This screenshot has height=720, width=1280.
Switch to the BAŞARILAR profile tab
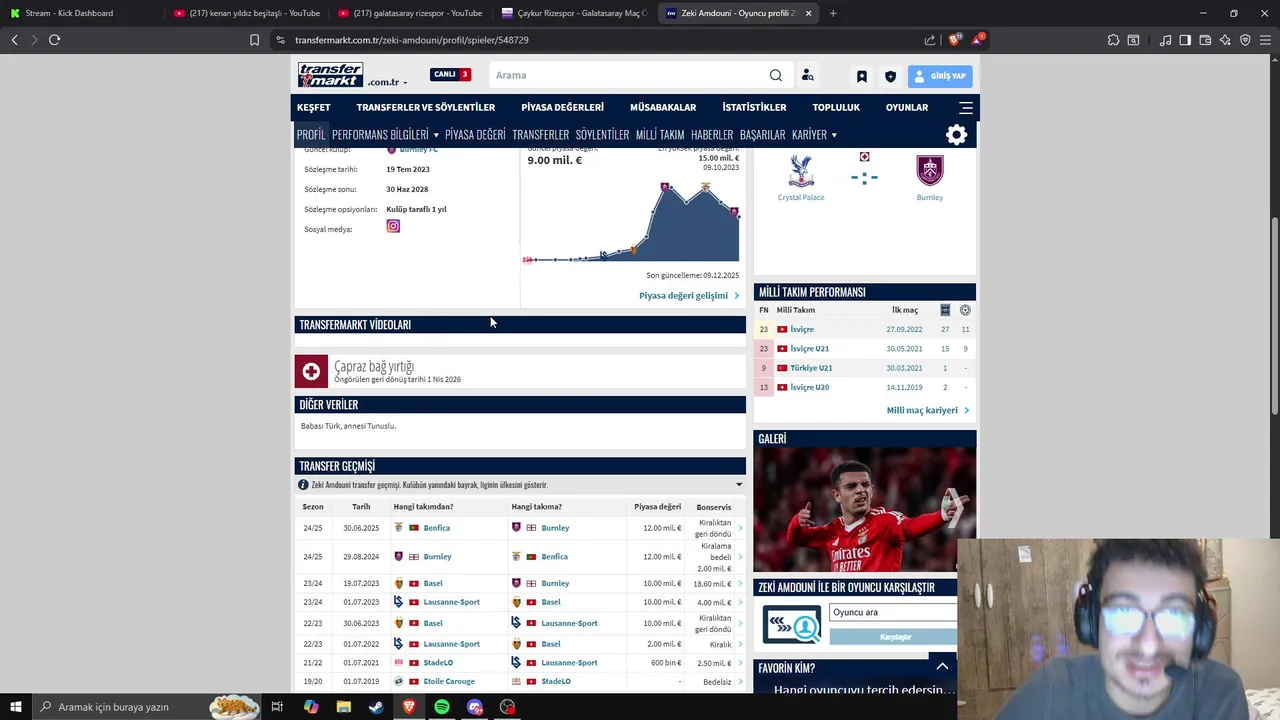[x=762, y=135]
